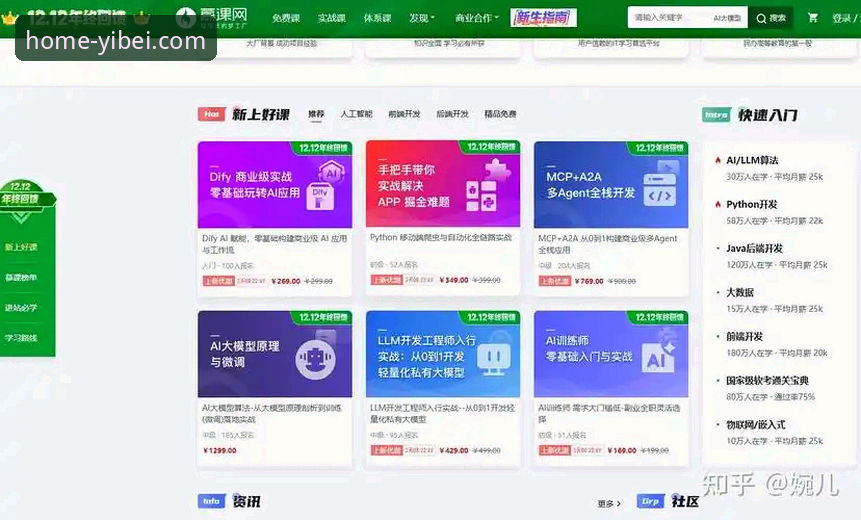Click the LLM开发工程师入行实战 course title text

click(443, 413)
